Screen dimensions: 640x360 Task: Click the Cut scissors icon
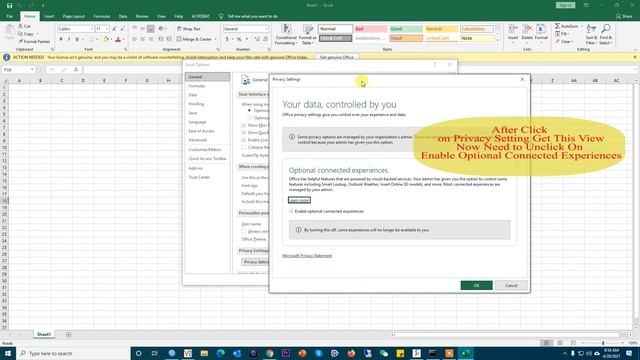[20, 26]
